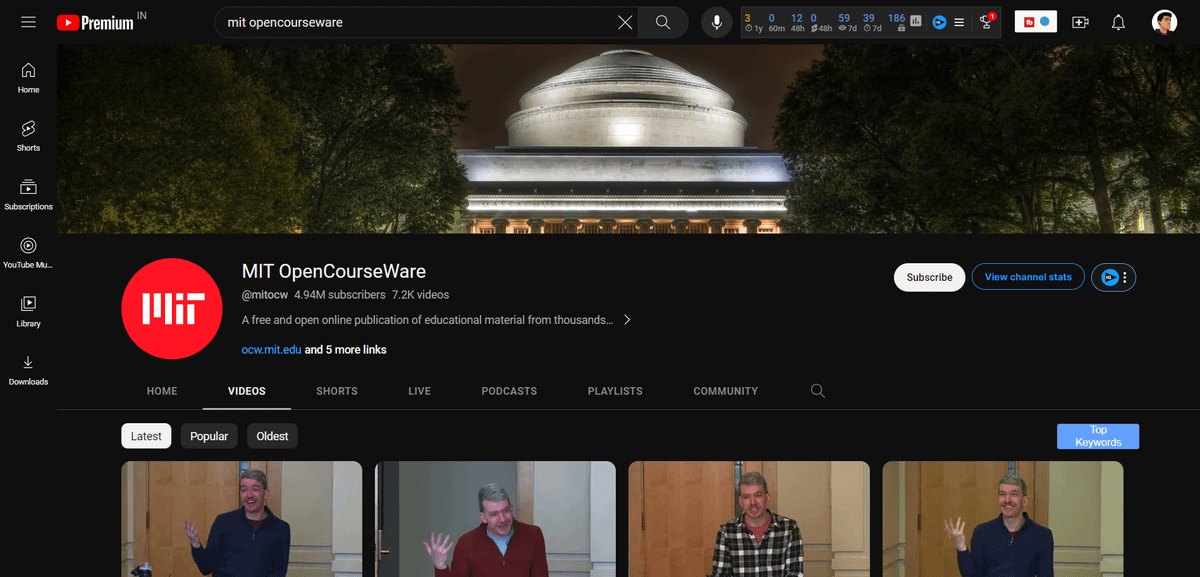The image size is (1200, 577).
Task: Click the 186 locked stat
Action: click(x=896, y=22)
